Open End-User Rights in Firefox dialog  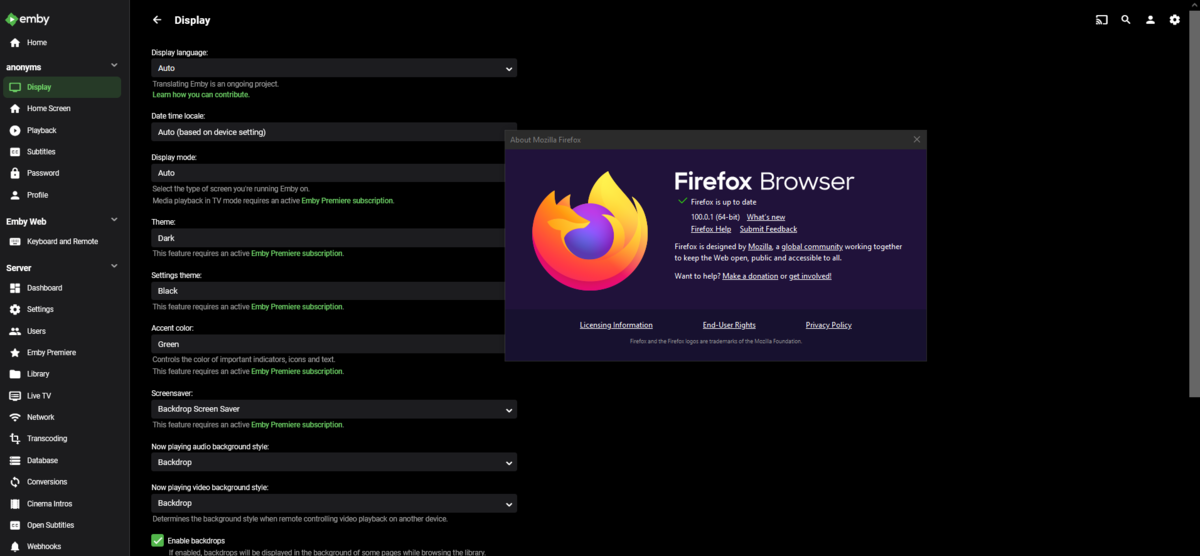coord(729,325)
